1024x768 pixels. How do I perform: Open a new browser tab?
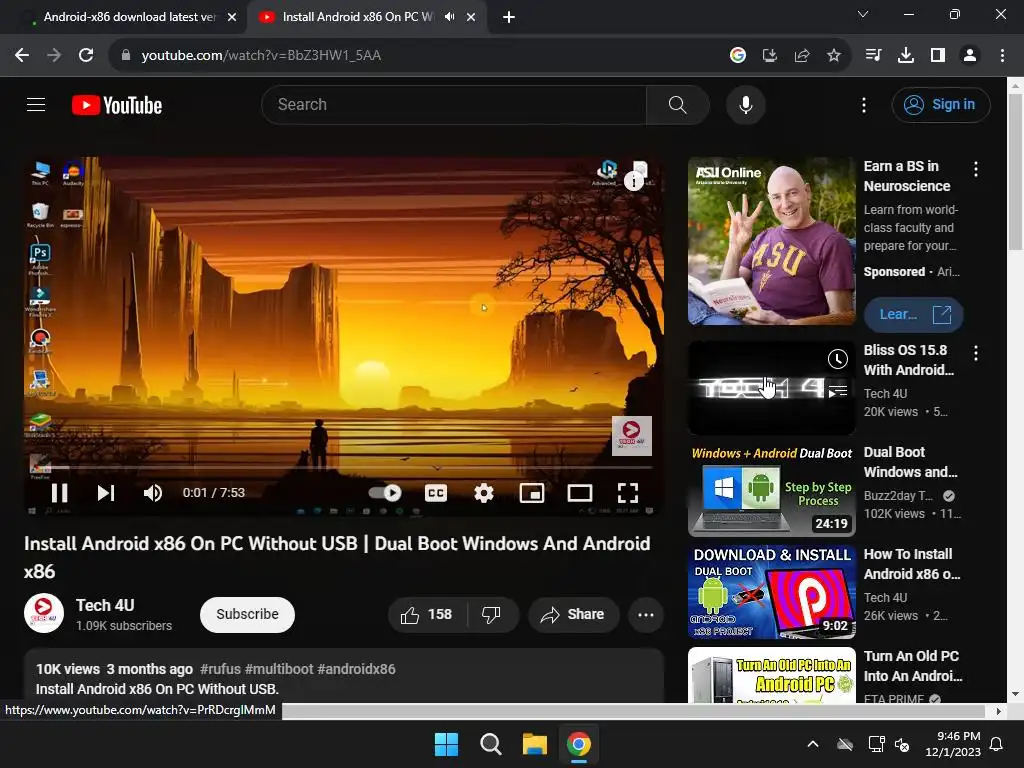509,17
